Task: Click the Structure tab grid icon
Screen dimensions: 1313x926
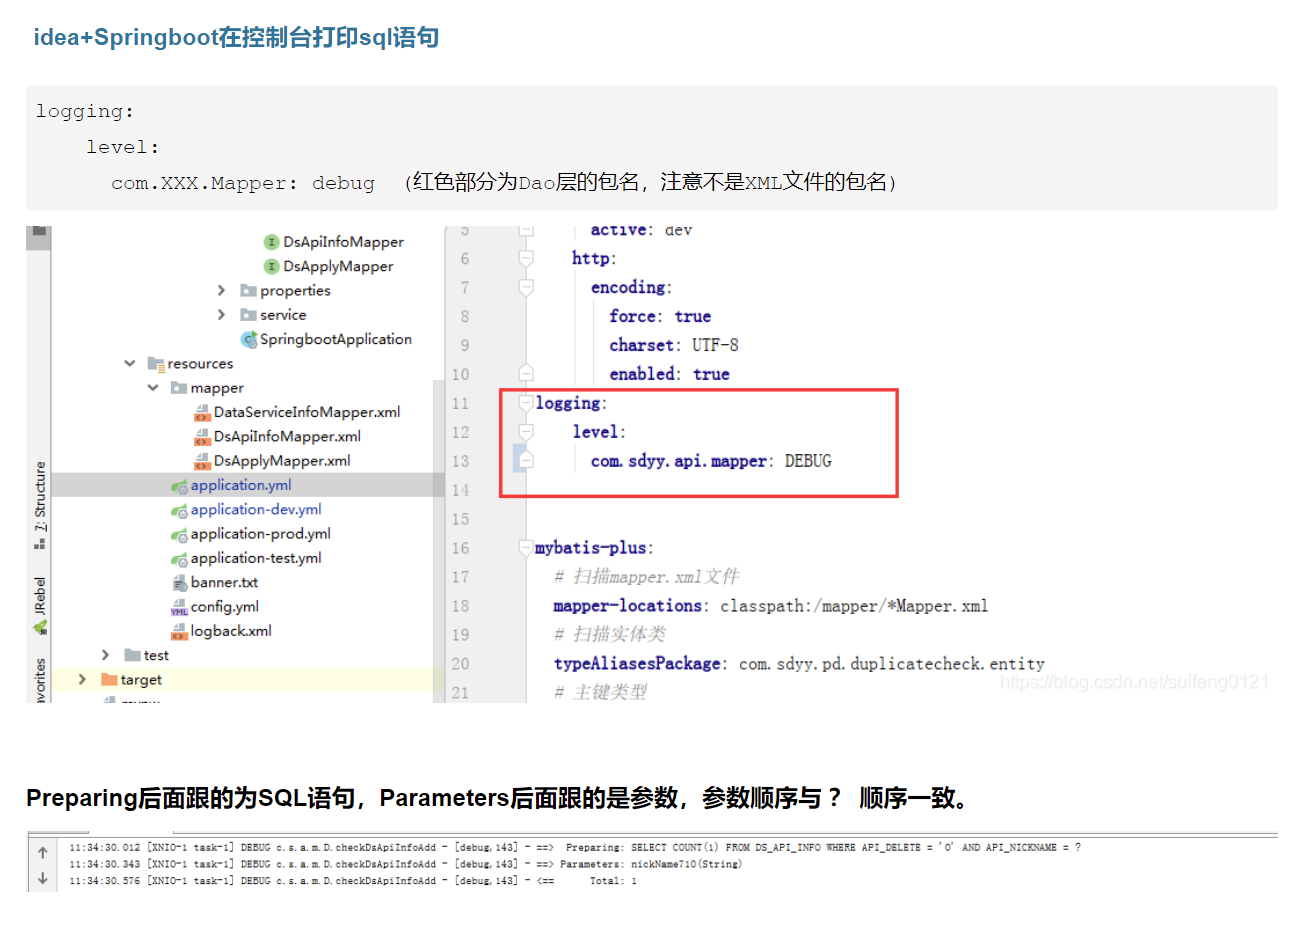Action: tap(40, 543)
